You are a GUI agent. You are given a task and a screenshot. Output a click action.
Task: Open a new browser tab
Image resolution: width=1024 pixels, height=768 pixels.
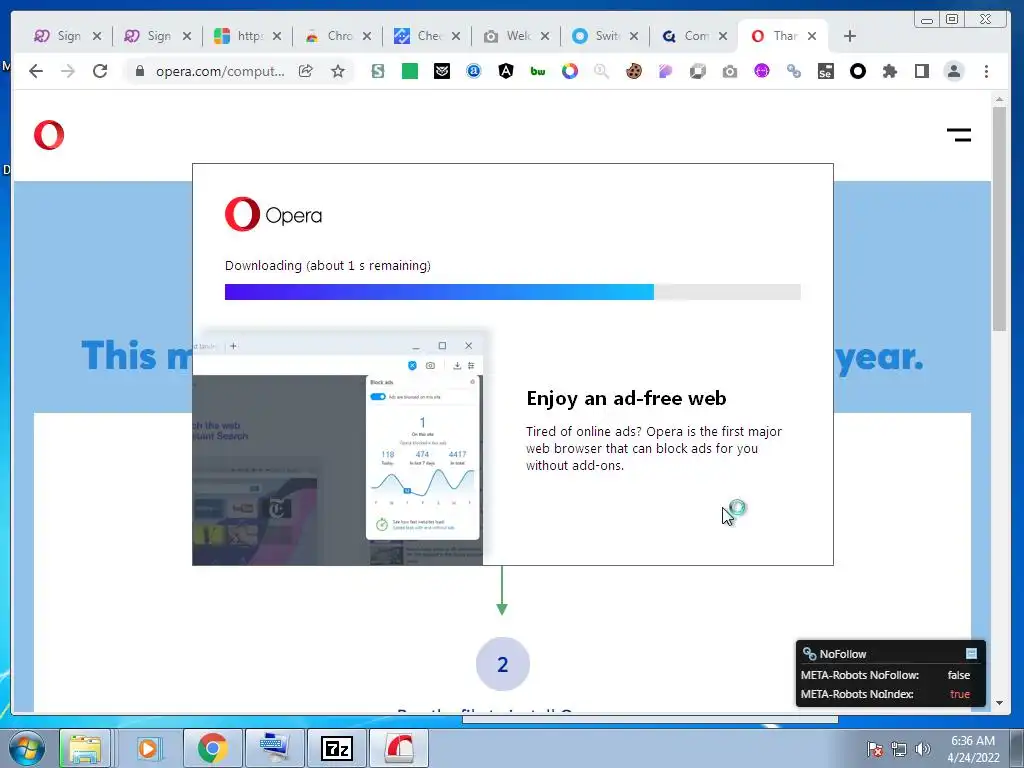click(850, 36)
